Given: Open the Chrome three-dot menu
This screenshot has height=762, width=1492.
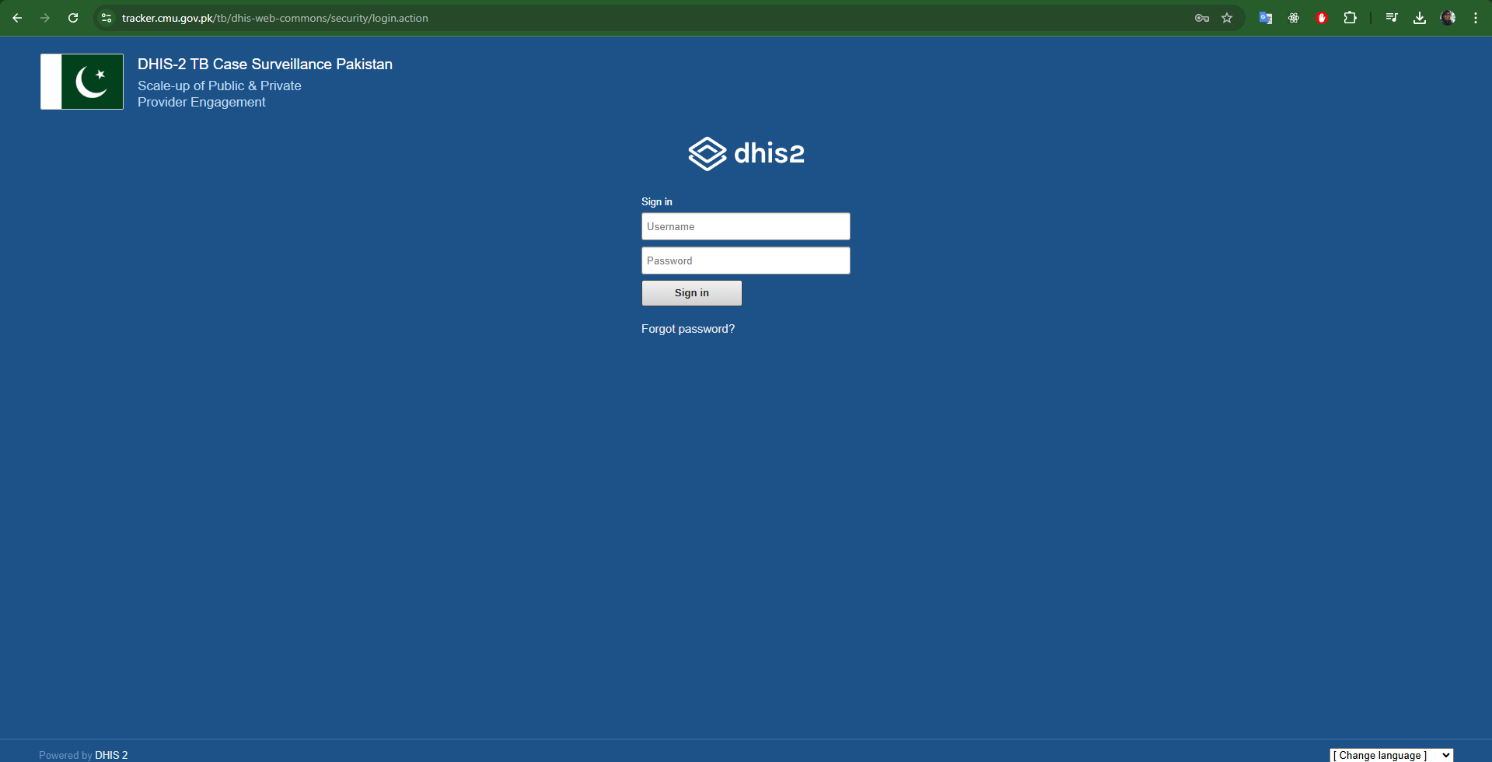Looking at the screenshot, I should [x=1475, y=18].
